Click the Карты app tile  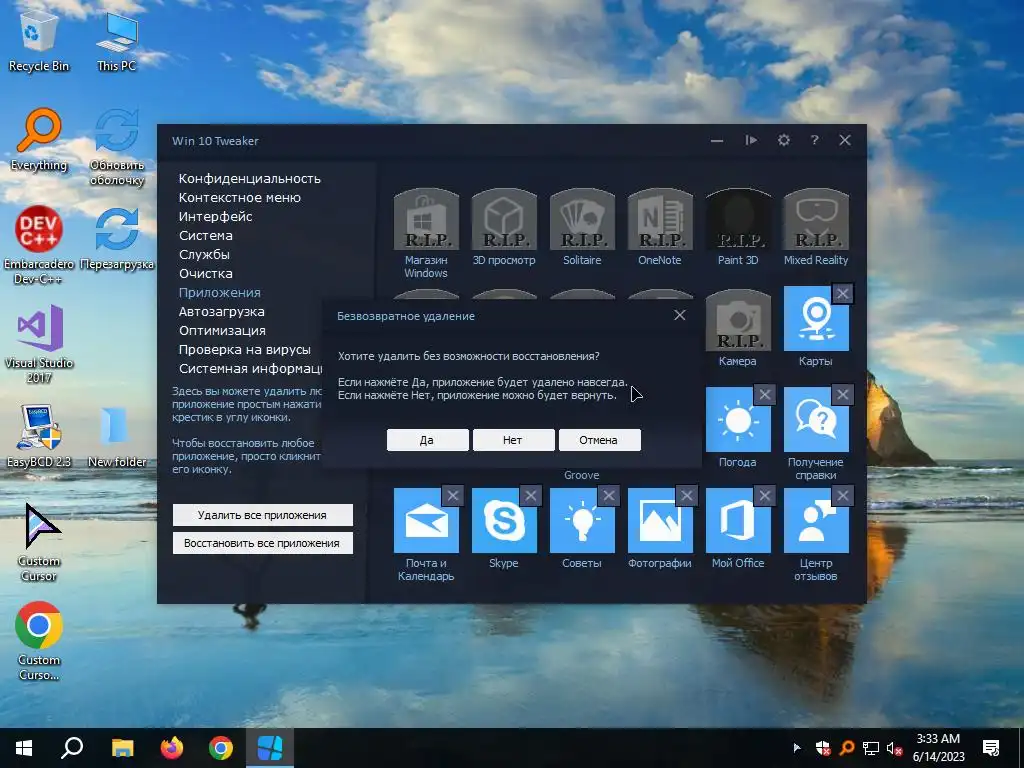pos(816,320)
